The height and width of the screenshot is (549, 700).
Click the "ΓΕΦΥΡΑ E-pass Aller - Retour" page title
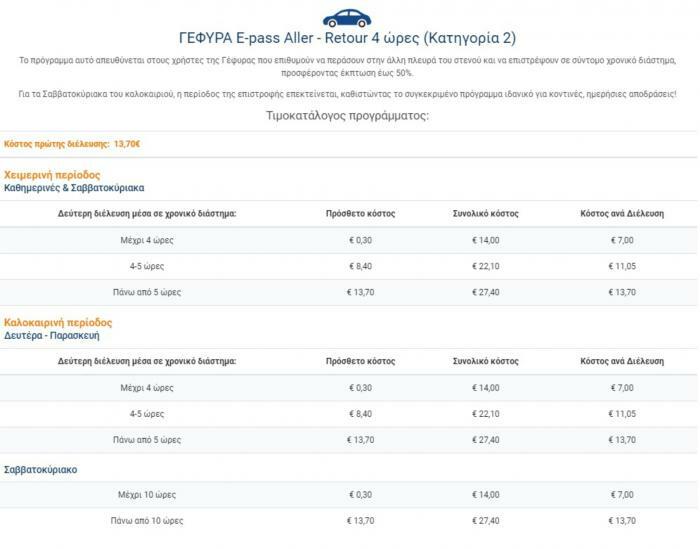point(348,39)
